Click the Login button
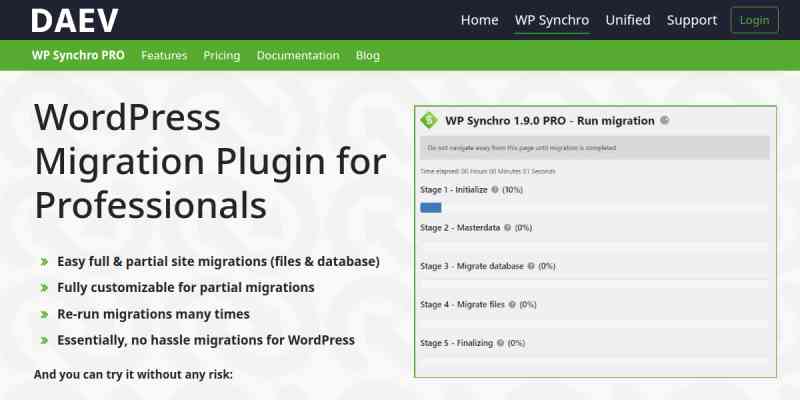The image size is (800, 400). 754,20
